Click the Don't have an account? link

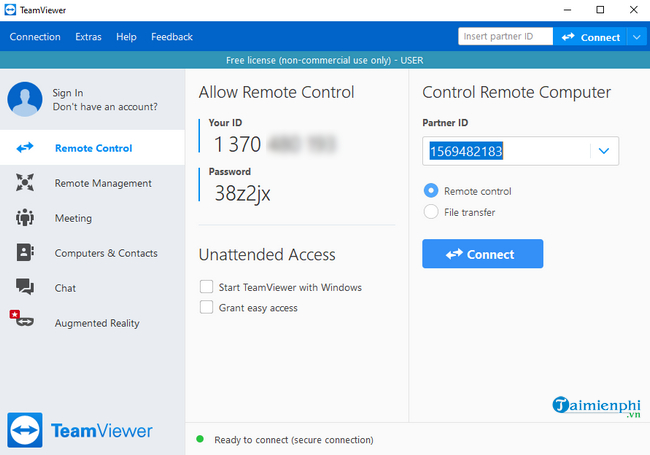point(105,106)
